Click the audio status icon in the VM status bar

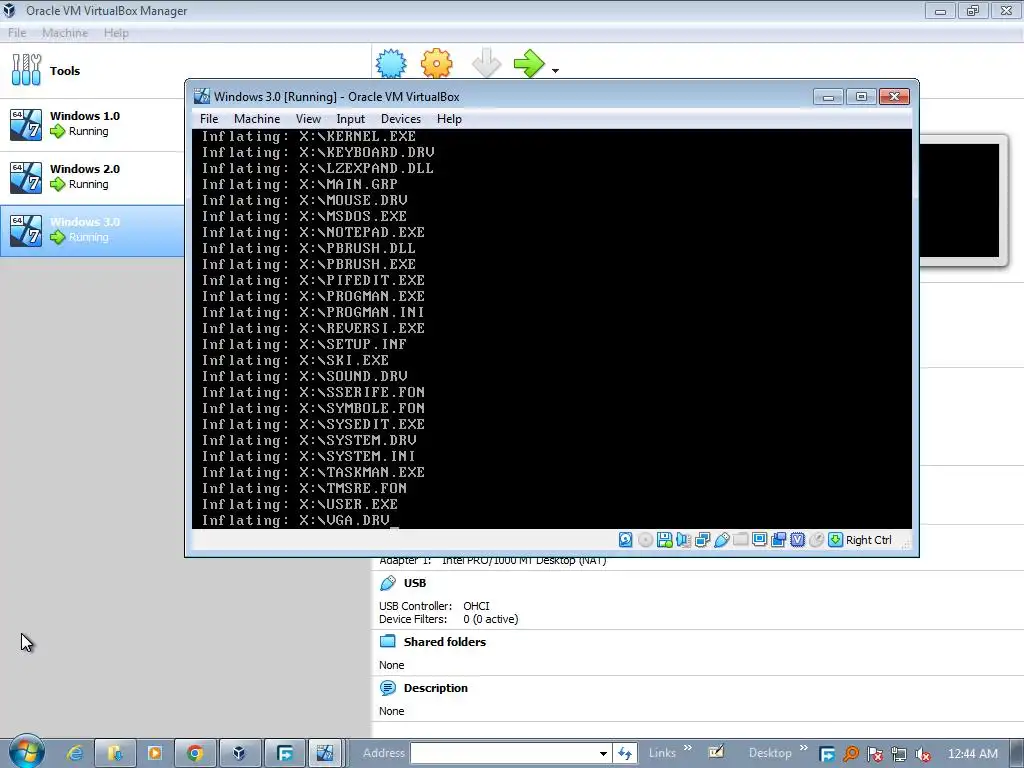pos(684,539)
